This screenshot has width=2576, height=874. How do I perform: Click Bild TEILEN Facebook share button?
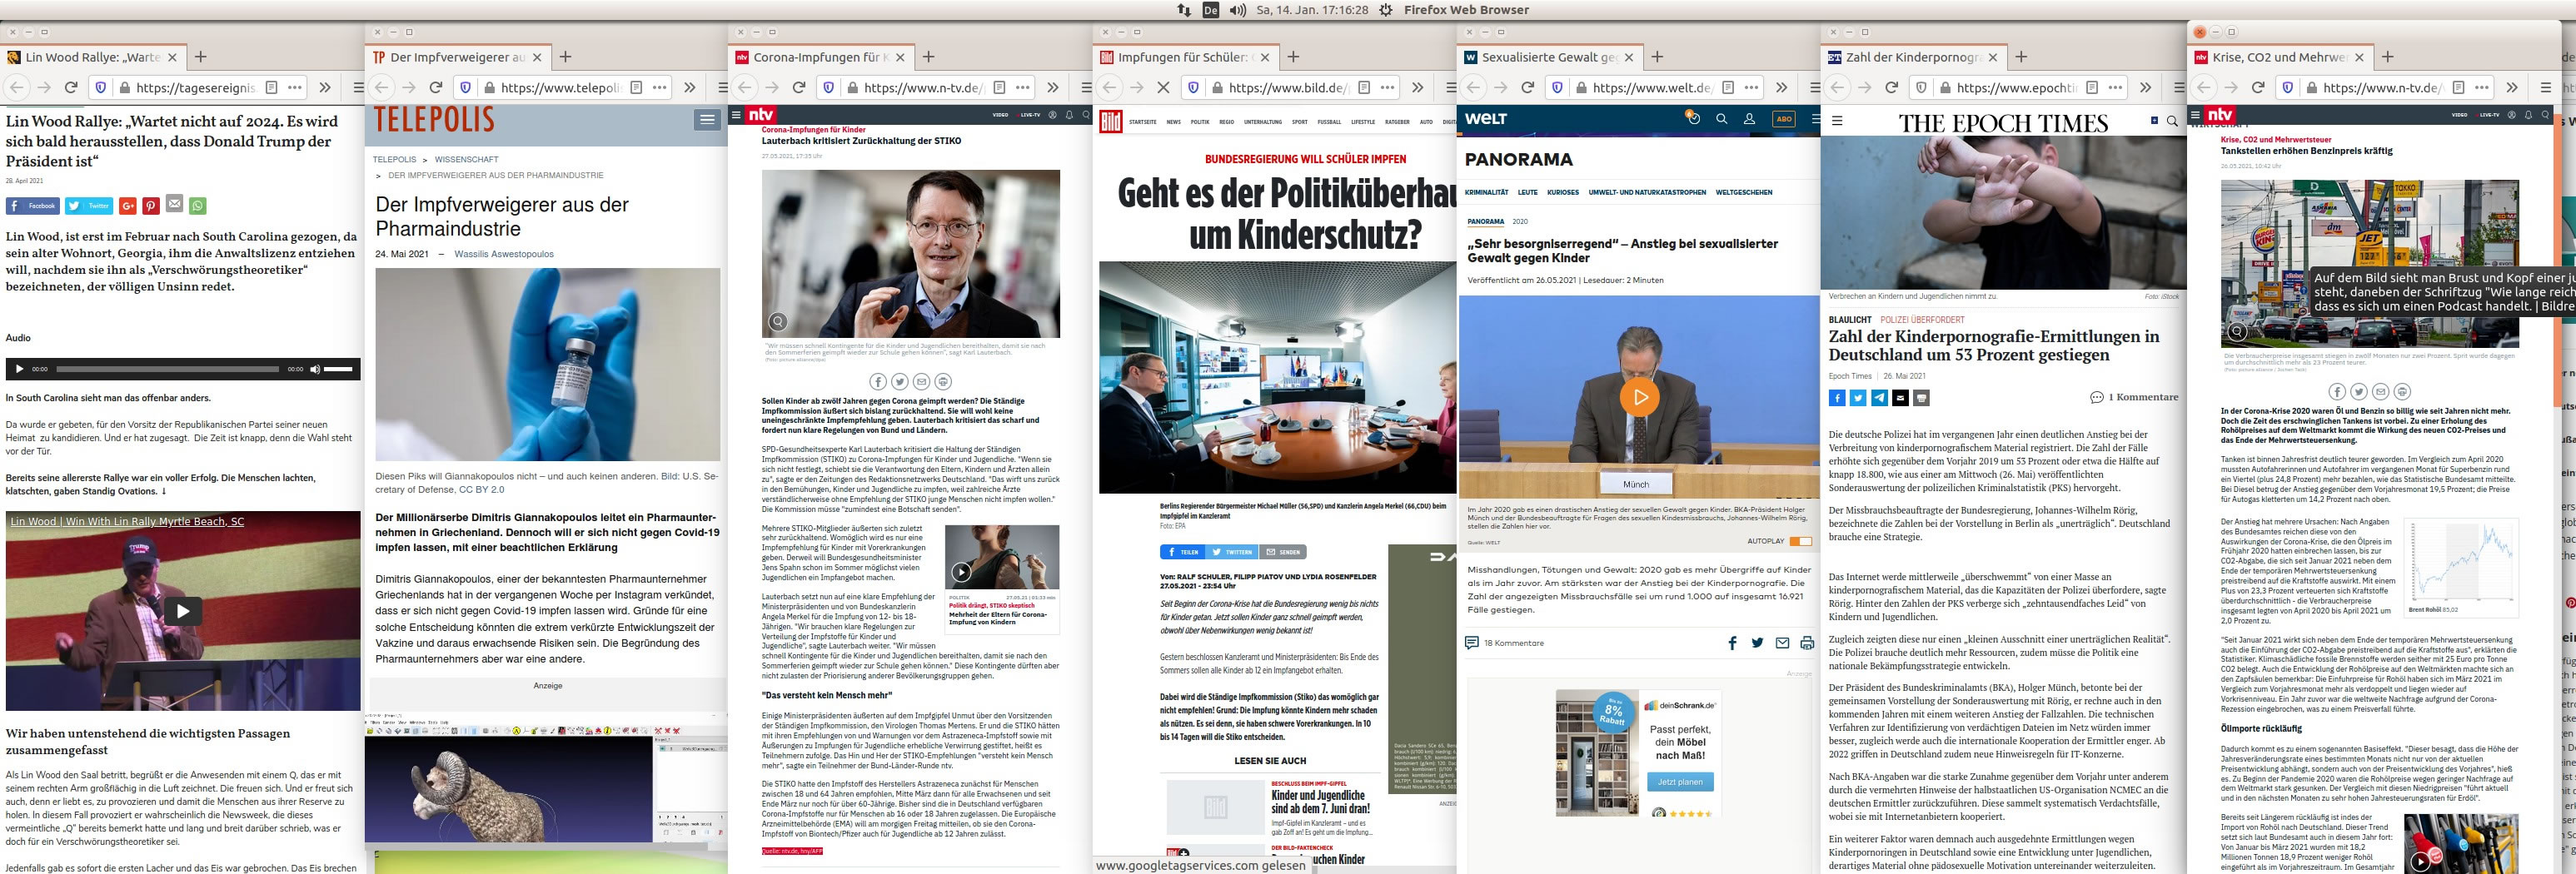point(1182,552)
